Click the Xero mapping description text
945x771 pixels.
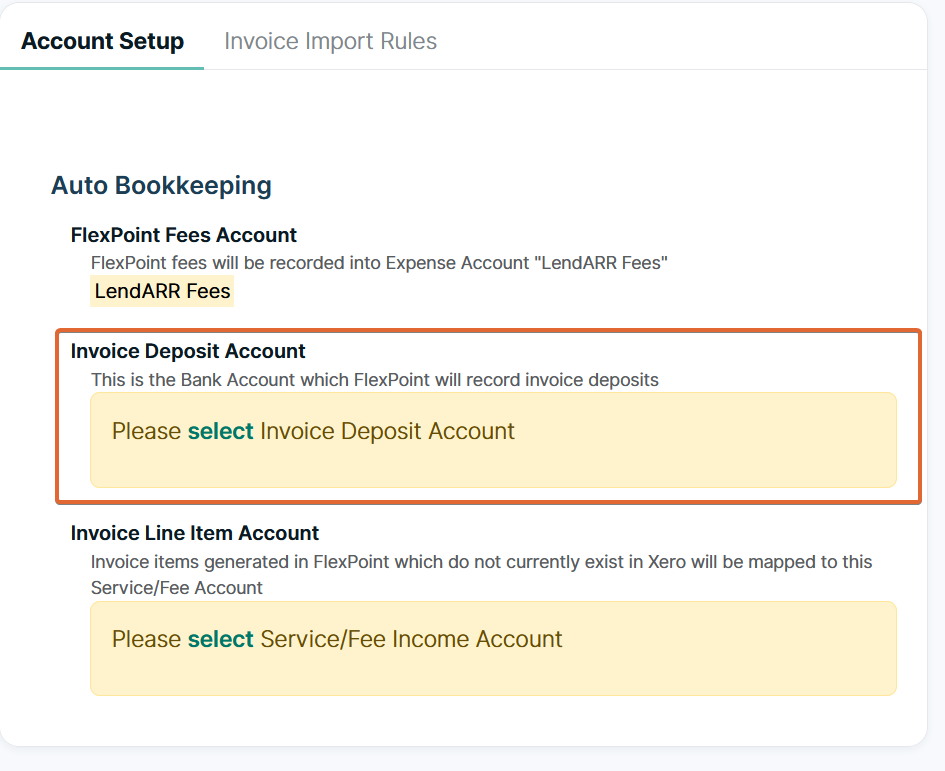pos(480,573)
